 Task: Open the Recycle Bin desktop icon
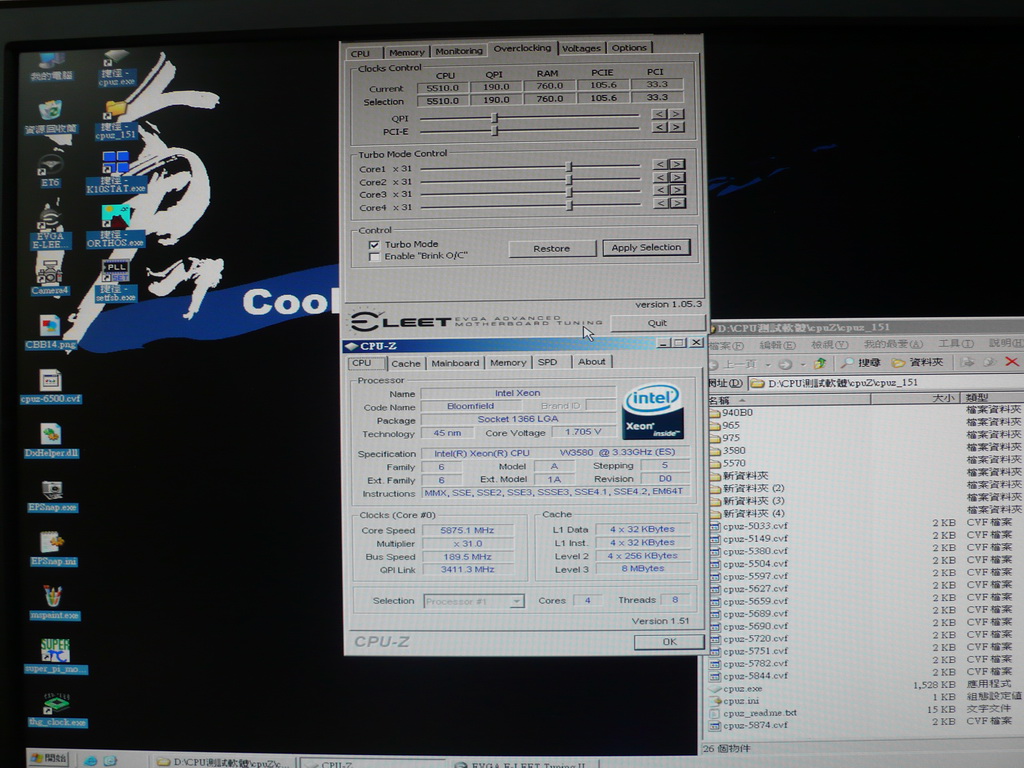50,118
